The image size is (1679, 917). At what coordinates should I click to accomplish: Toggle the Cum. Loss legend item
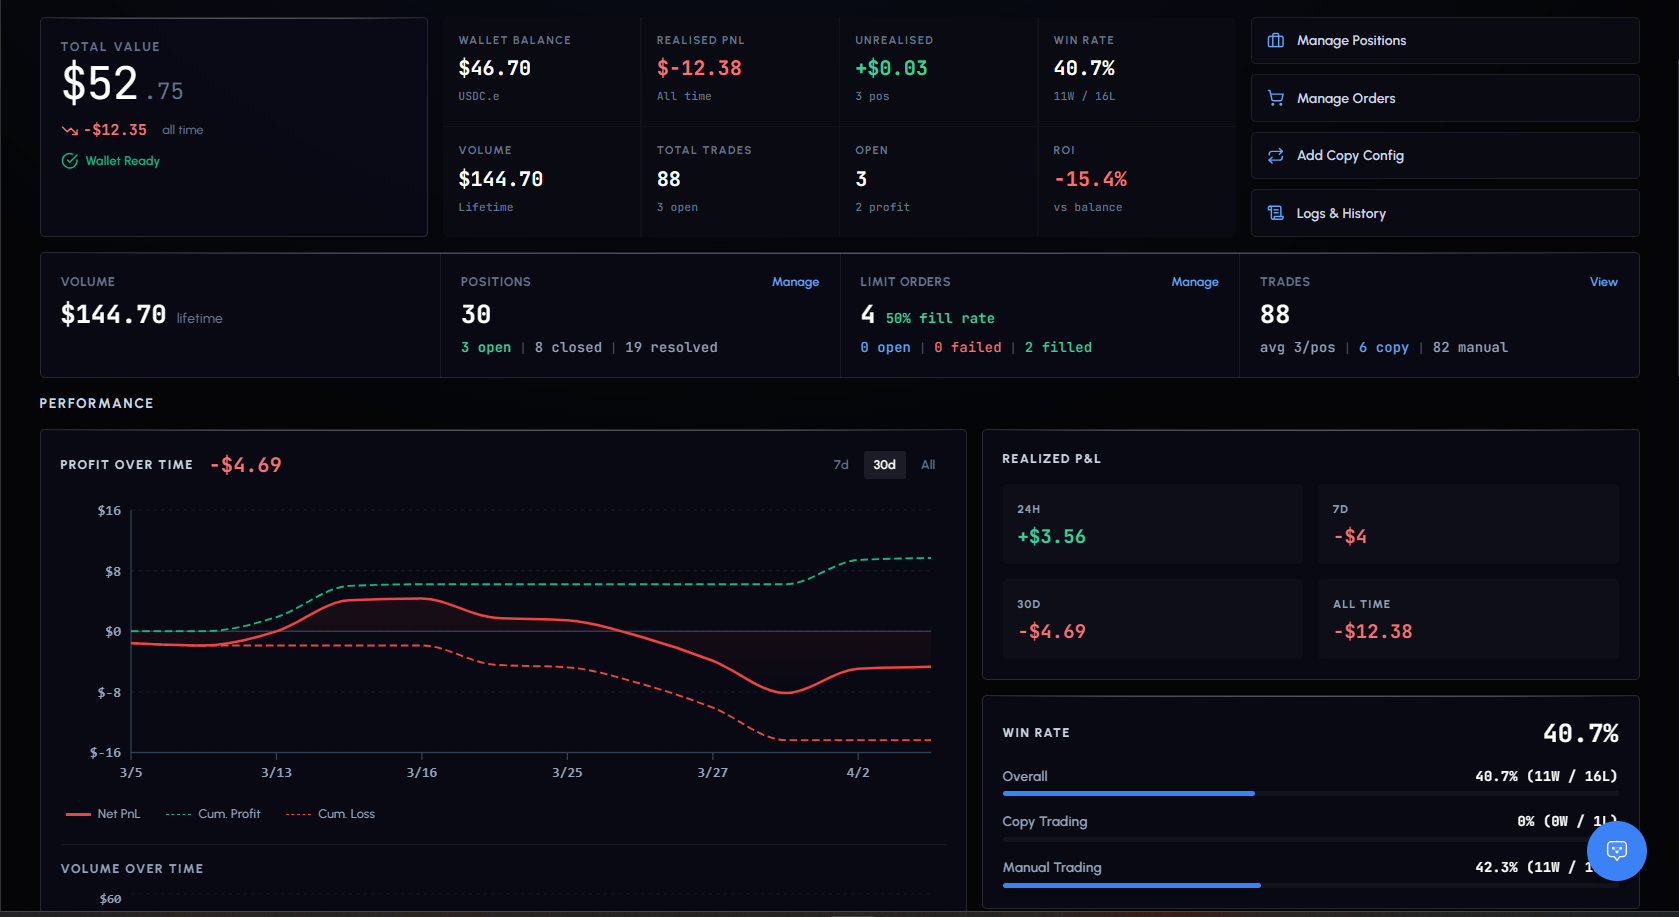pyautogui.click(x=330, y=813)
